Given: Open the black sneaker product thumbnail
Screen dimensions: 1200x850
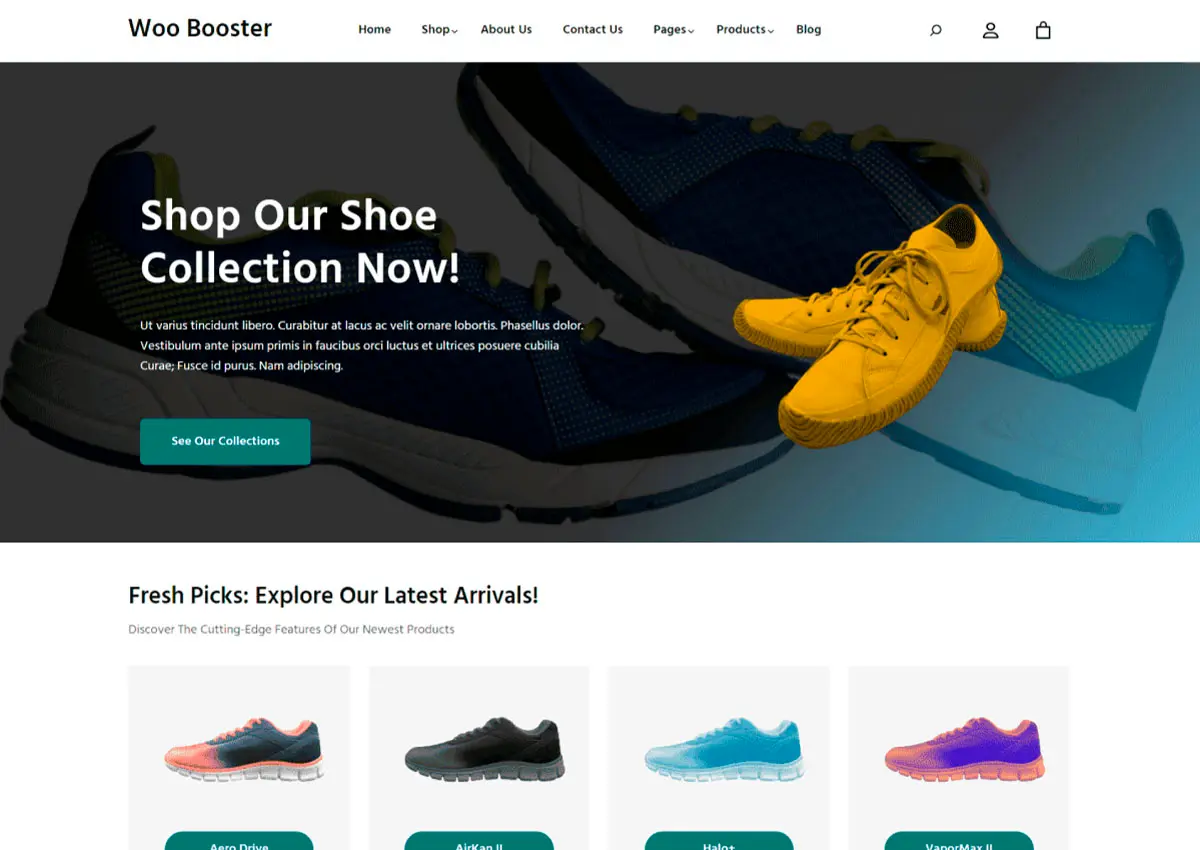Looking at the screenshot, I should [484, 749].
